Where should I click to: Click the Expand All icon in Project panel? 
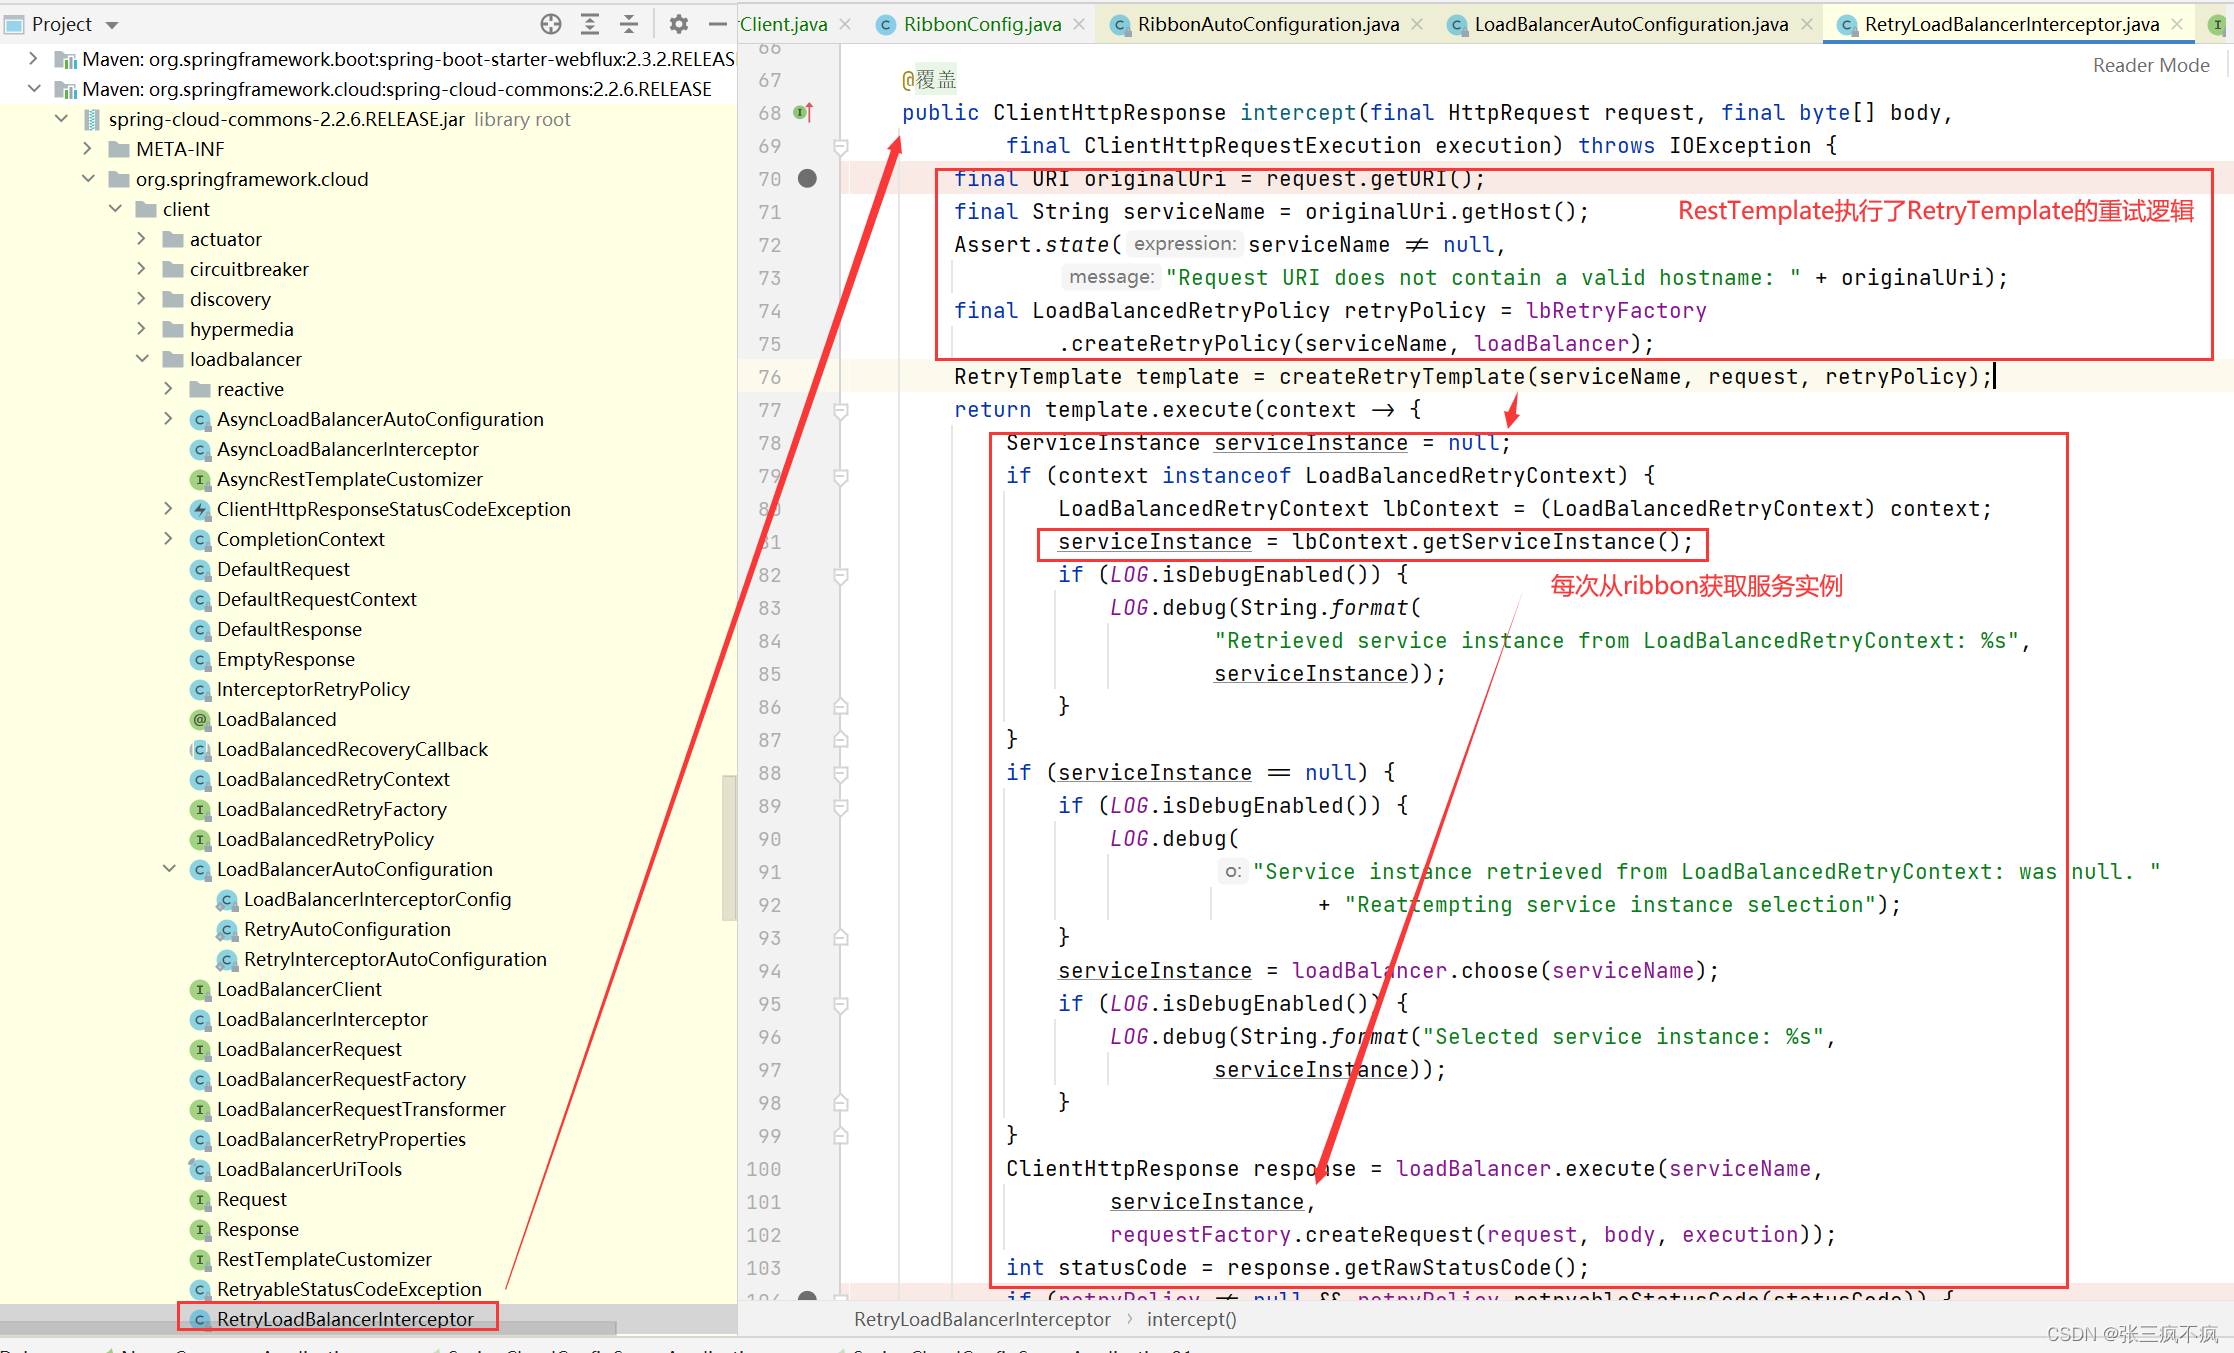[x=590, y=24]
